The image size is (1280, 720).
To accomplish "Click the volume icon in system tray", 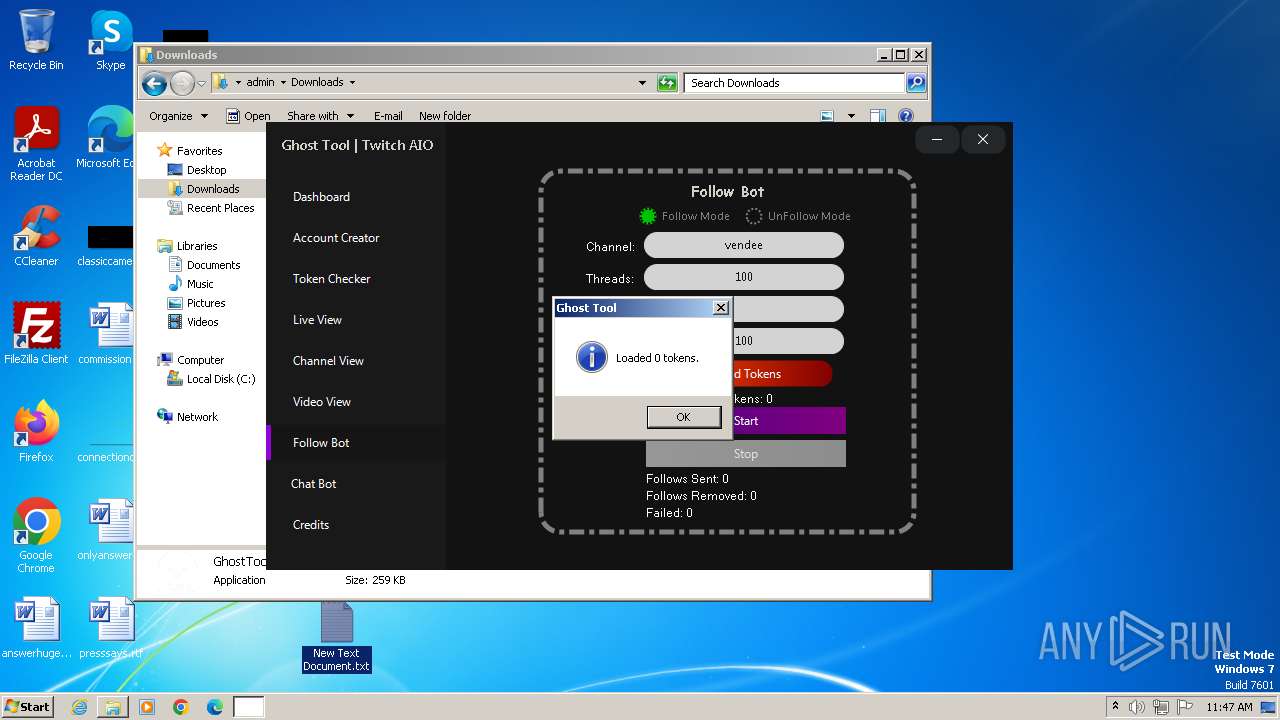I will [1137, 707].
